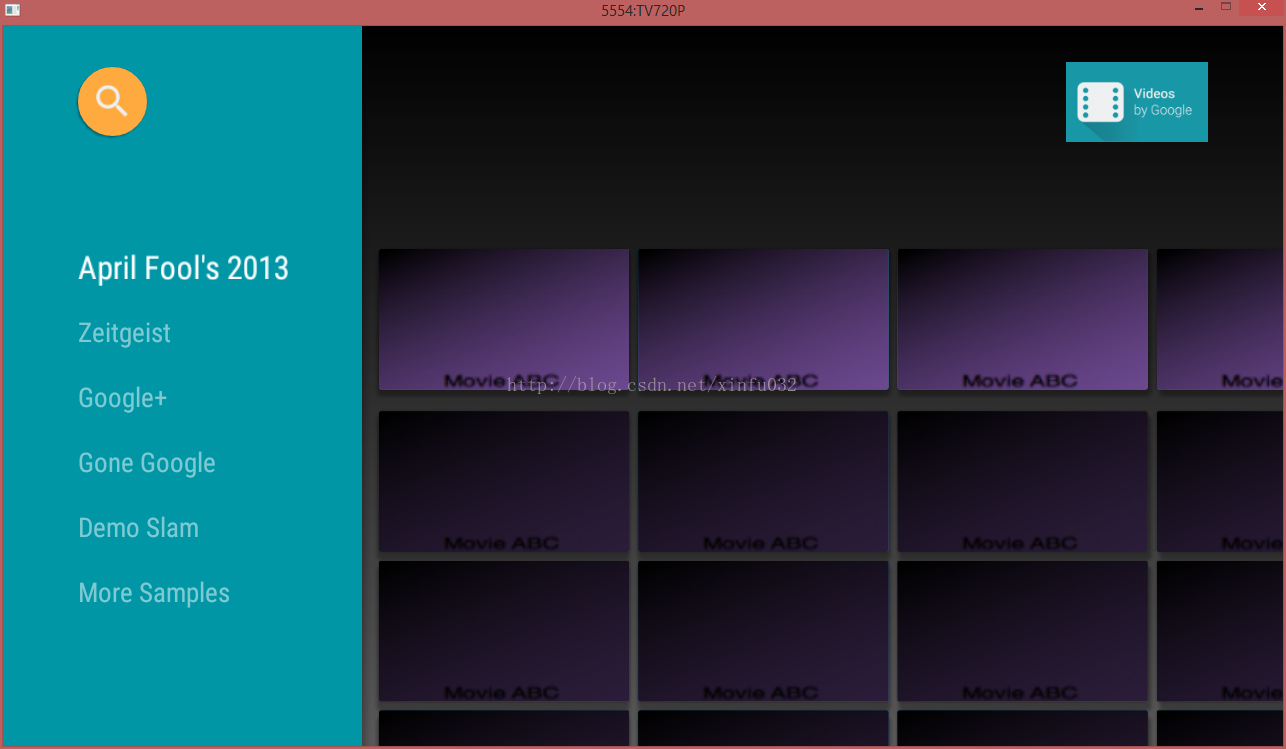The height and width of the screenshot is (749, 1286).
Task: Select the April Fool's 2013 category
Action: (x=183, y=268)
